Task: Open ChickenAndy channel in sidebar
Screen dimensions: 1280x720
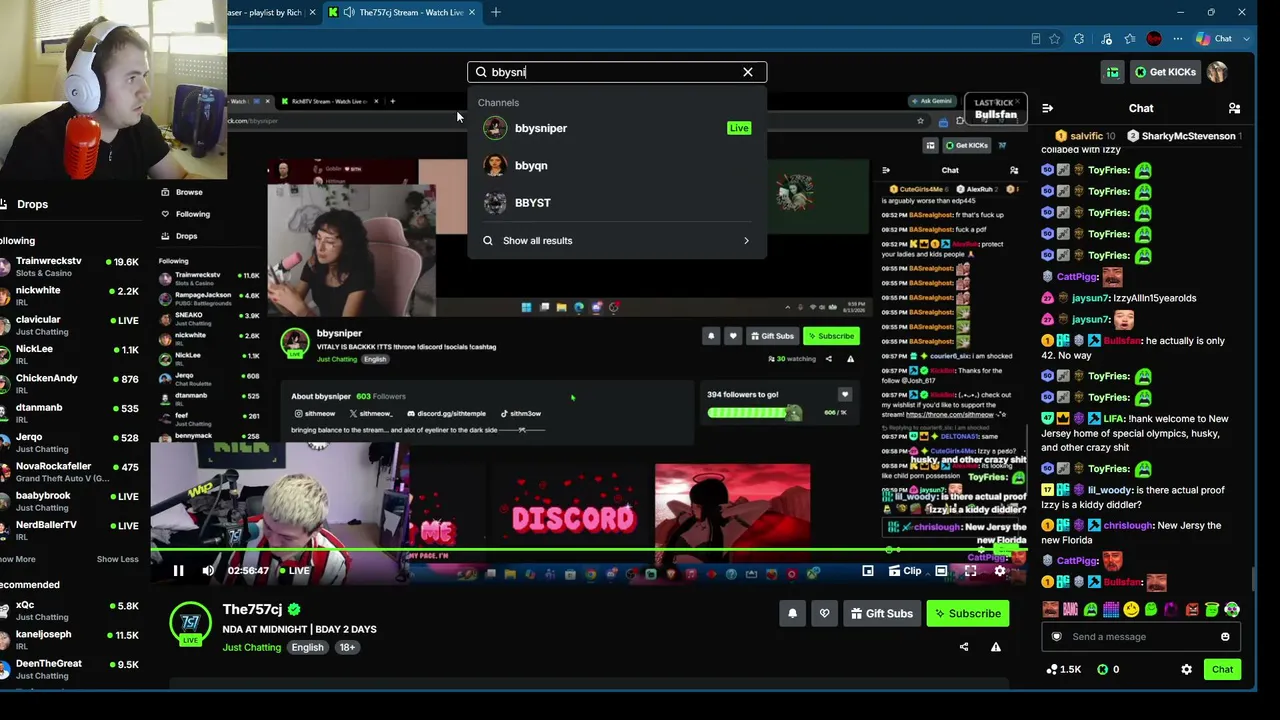Action: point(69,383)
